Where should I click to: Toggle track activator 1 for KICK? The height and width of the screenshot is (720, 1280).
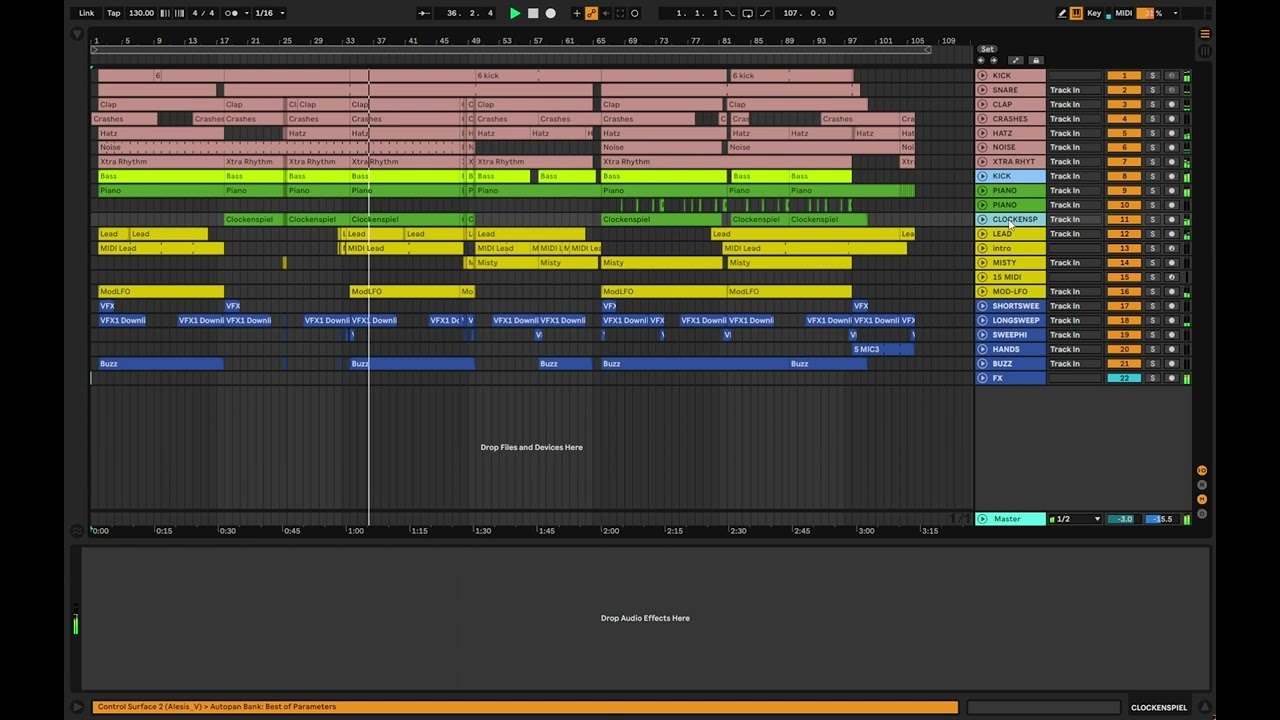pyautogui.click(x=1124, y=76)
